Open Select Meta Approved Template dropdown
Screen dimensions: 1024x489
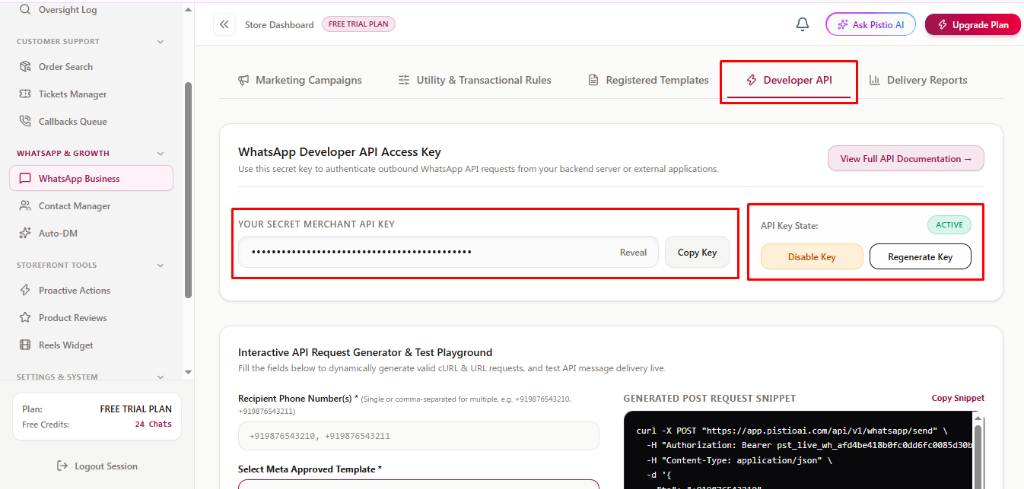[x=419, y=484]
